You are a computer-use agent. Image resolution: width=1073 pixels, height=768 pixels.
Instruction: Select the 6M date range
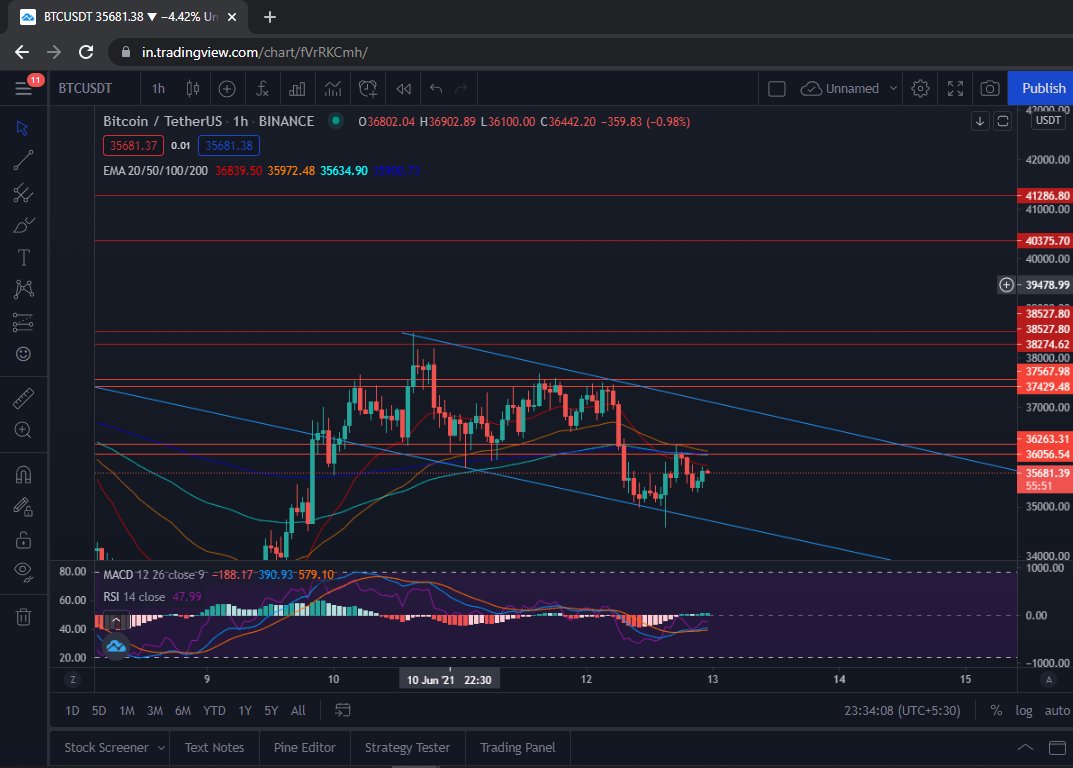[183, 711]
